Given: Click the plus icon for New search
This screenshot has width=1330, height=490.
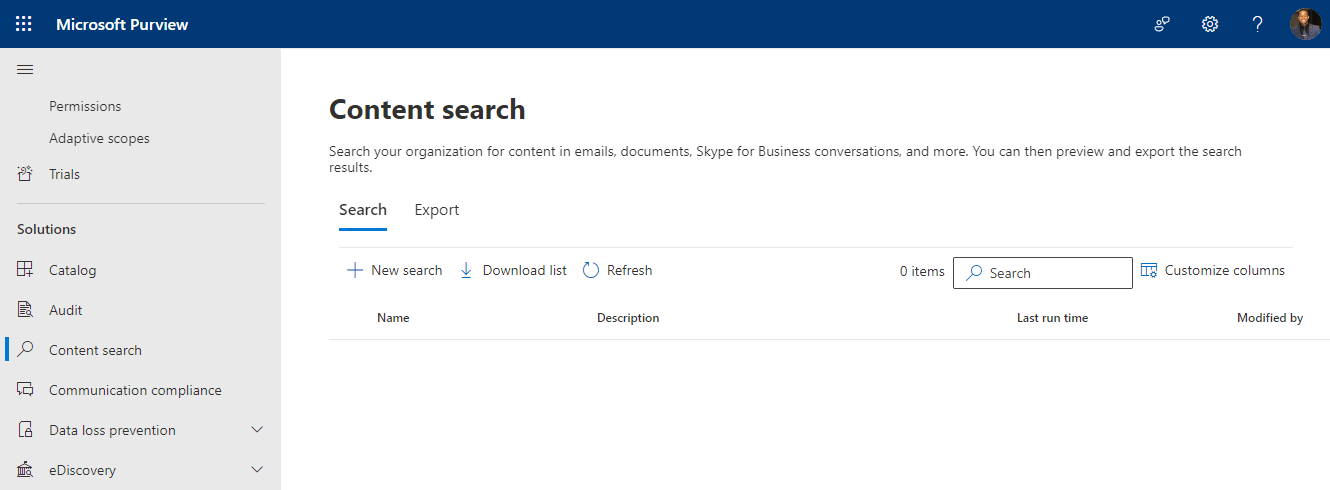Looking at the screenshot, I should [354, 270].
